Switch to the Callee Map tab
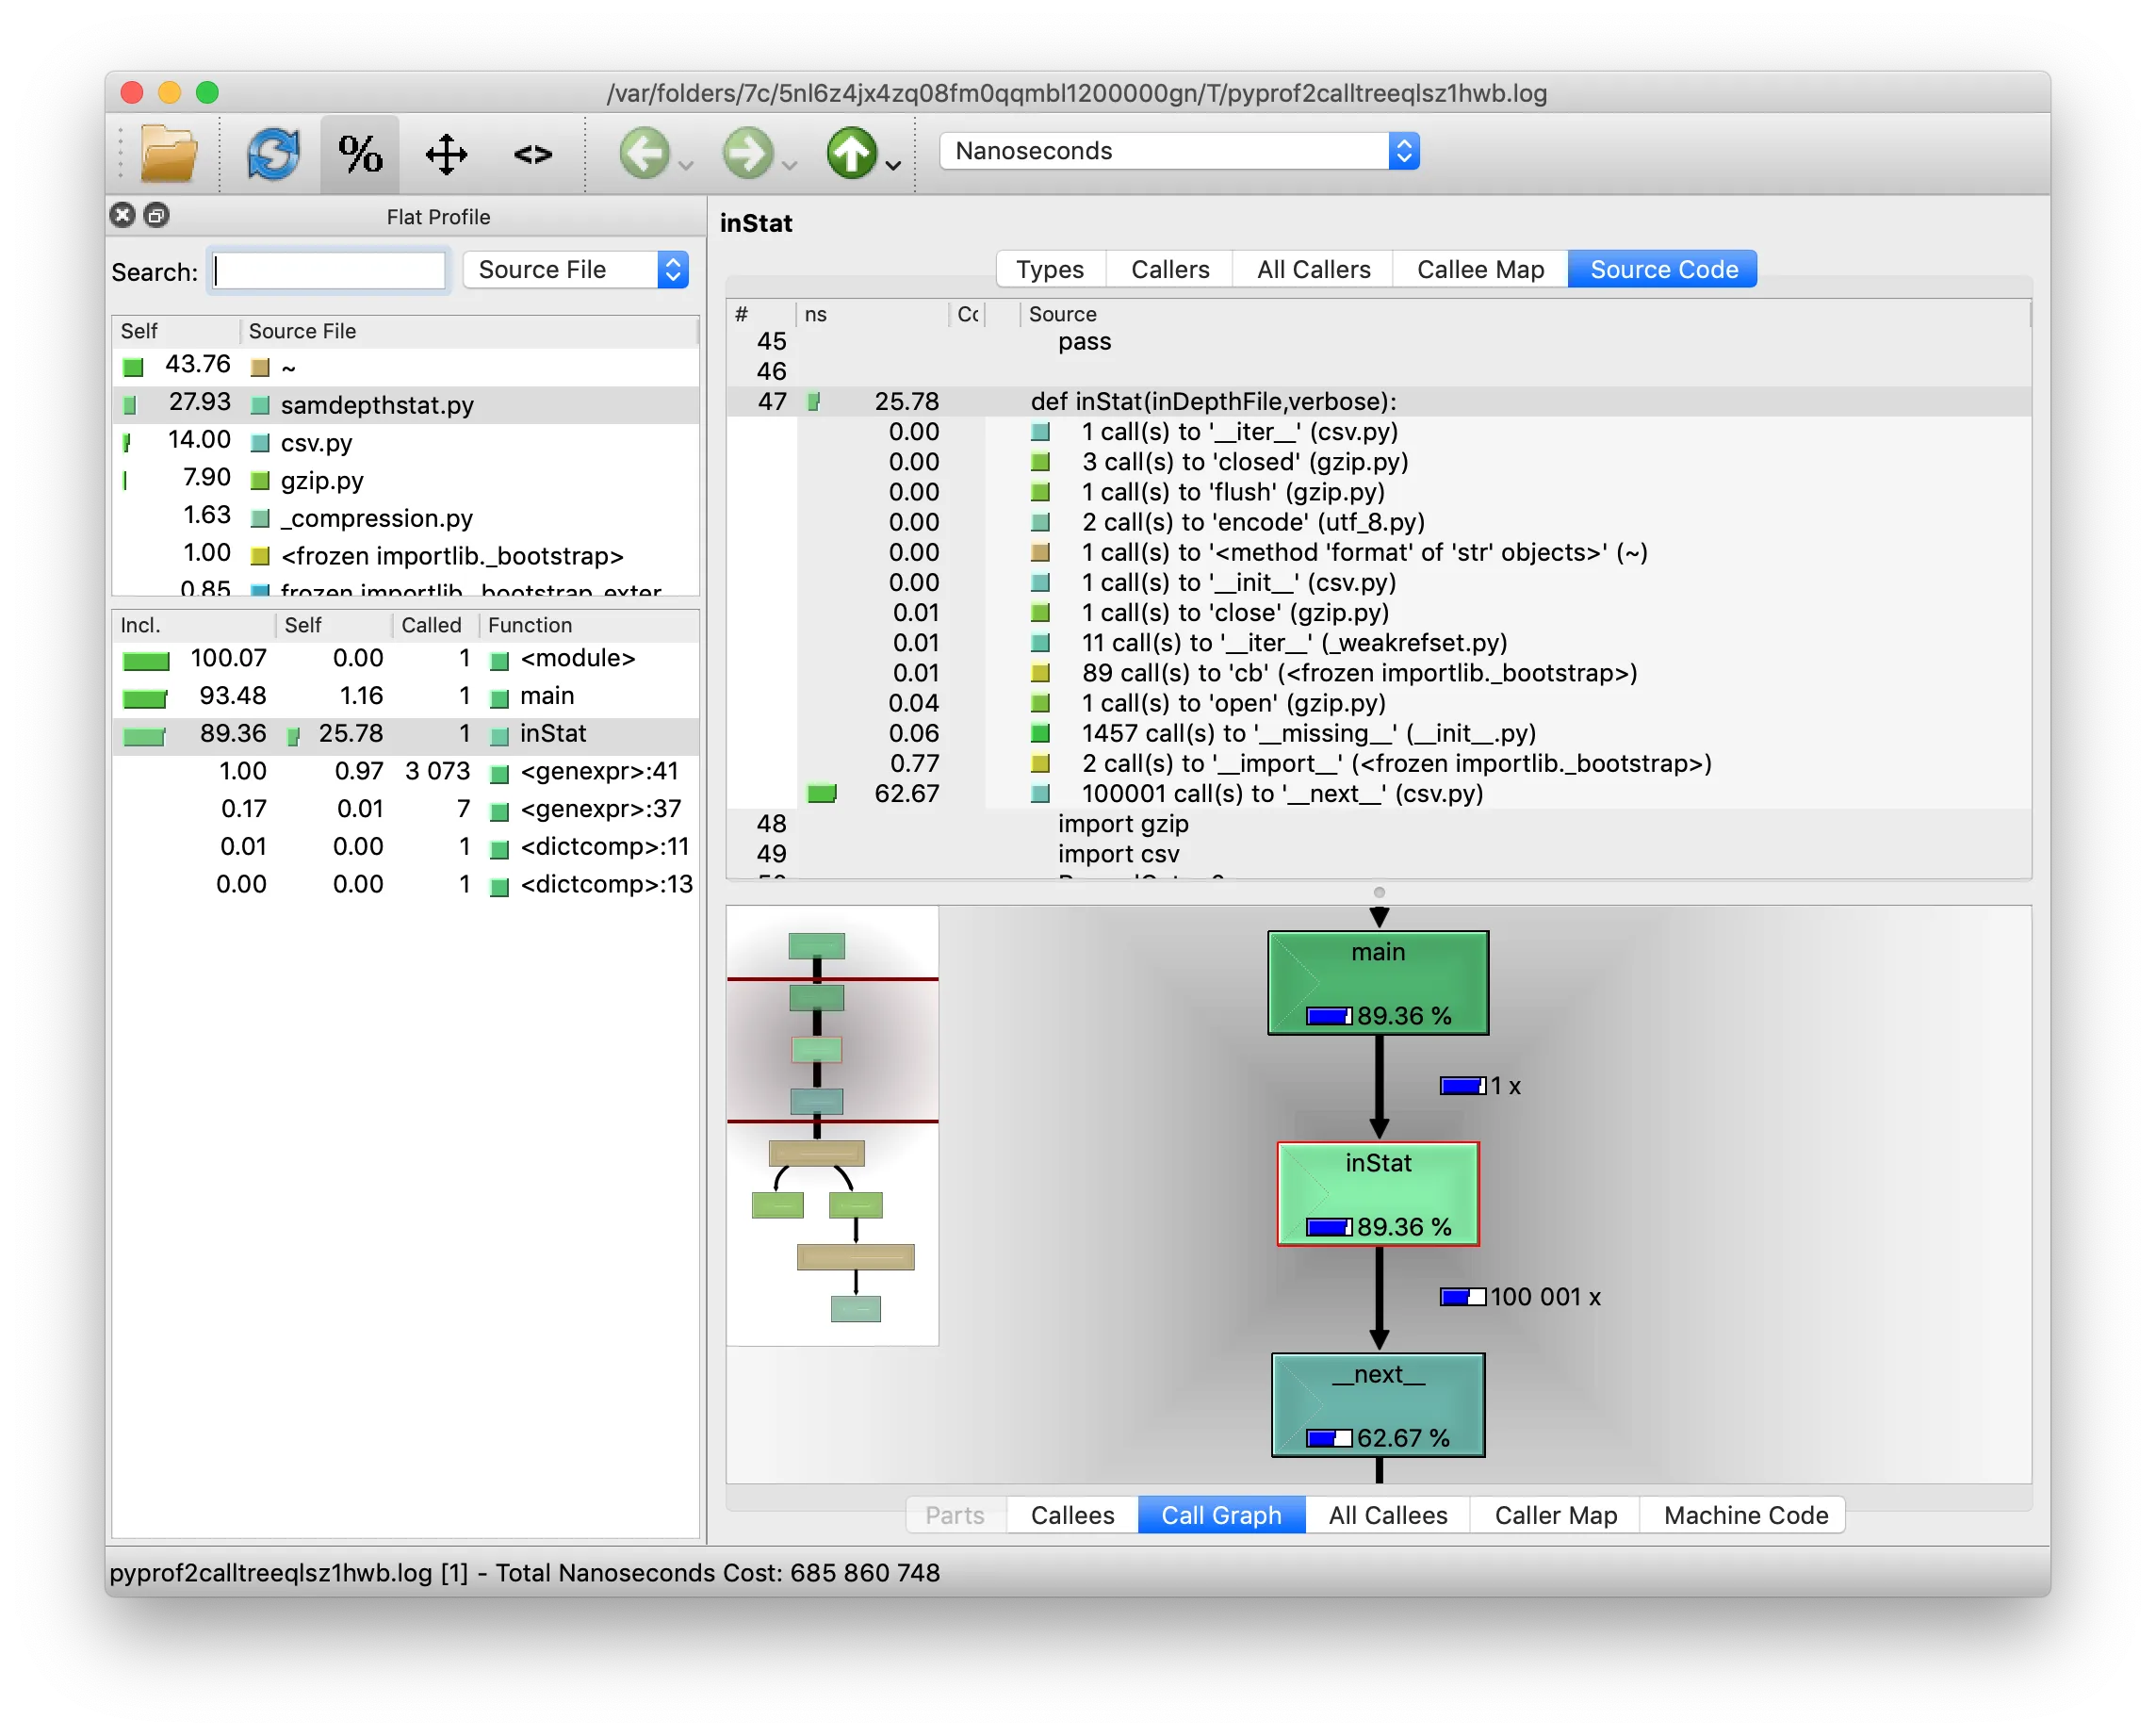Image resolution: width=2156 pixels, height=1736 pixels. (1480, 270)
